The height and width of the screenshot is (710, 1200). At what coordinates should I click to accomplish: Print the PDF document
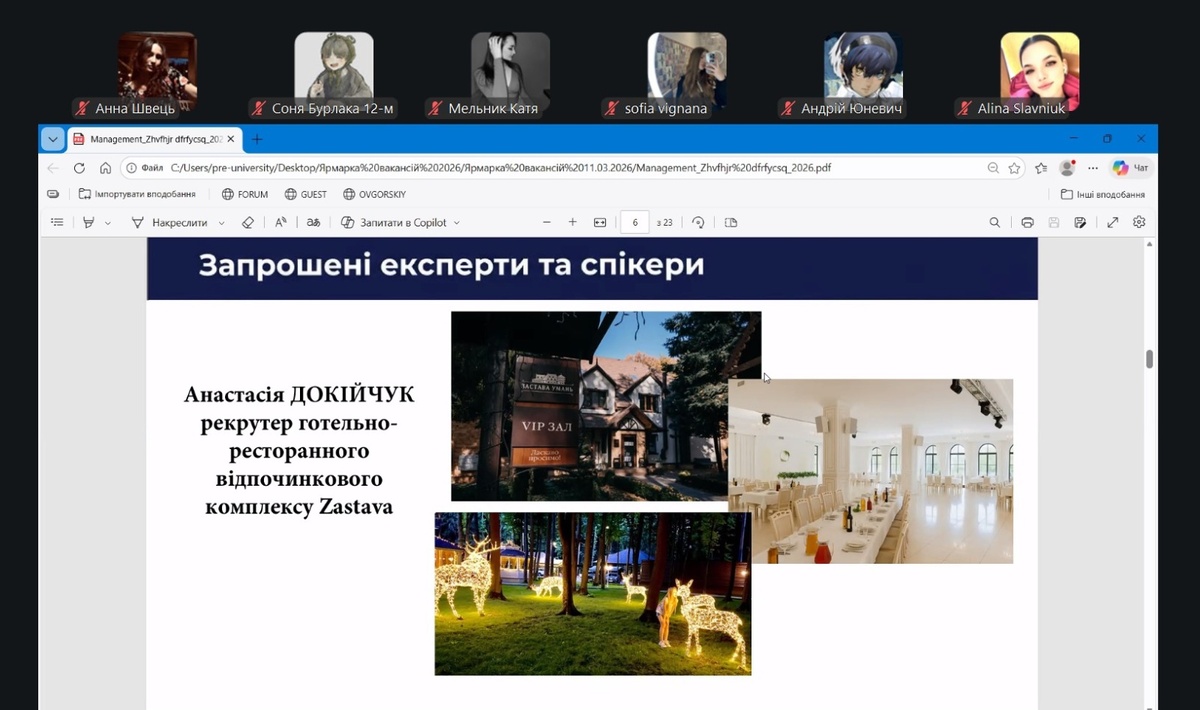(1027, 223)
